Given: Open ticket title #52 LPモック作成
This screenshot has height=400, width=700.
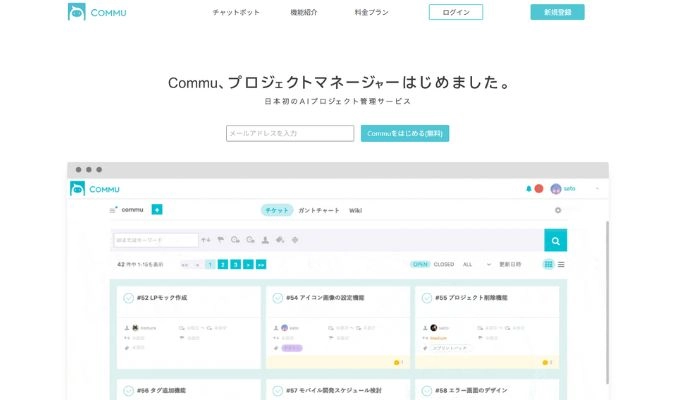Looking at the screenshot, I should [x=162, y=298].
